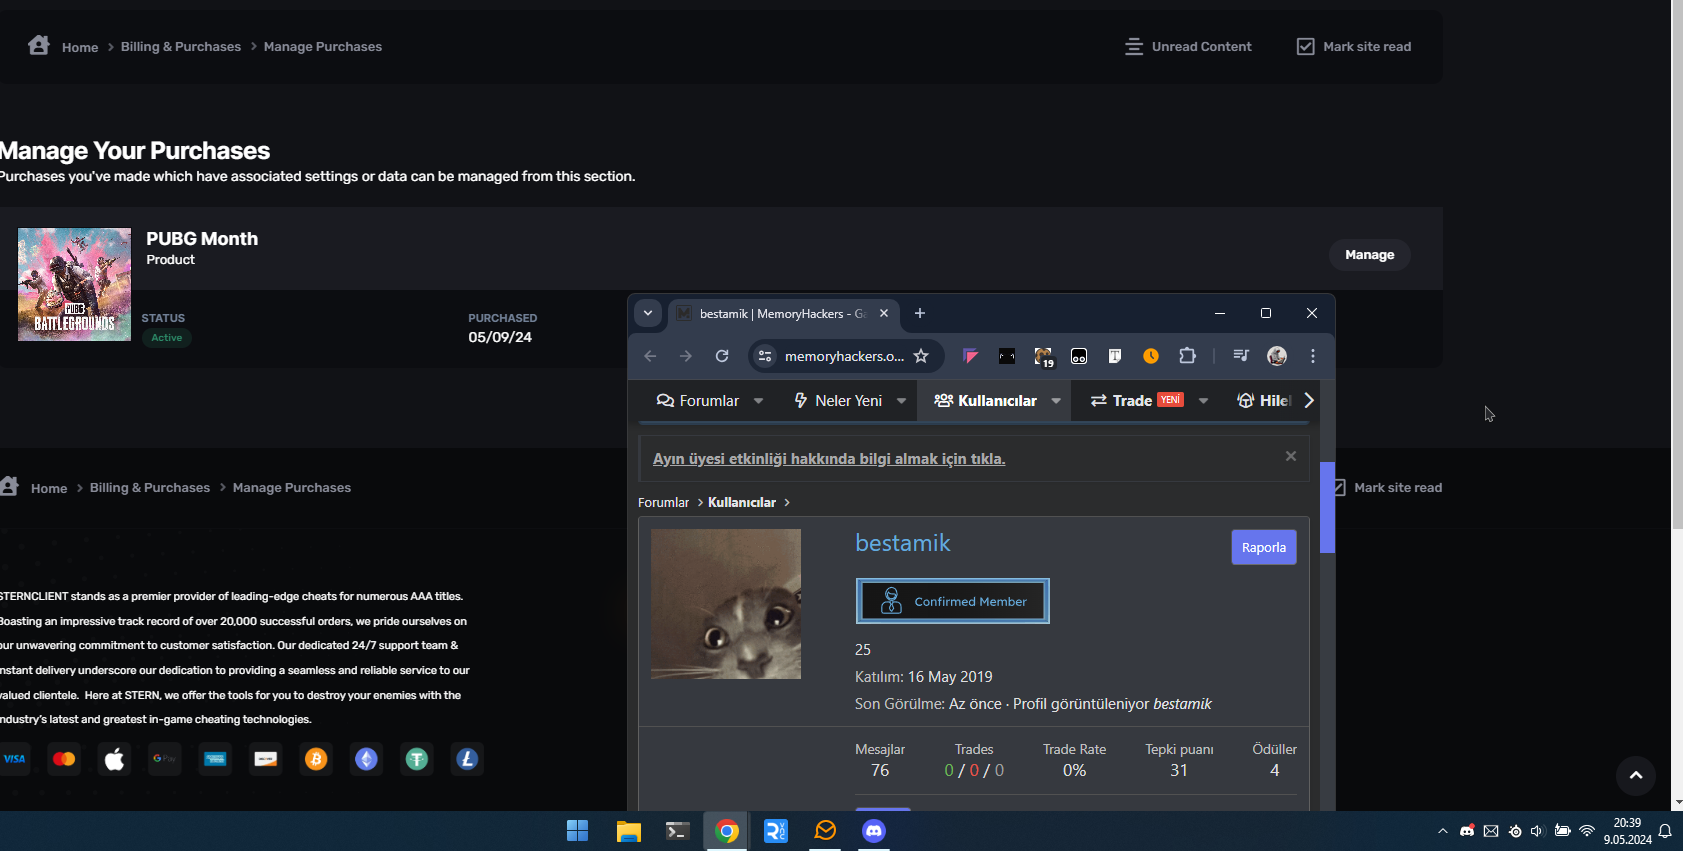1683x851 pixels.
Task: Open the media control playlist icon
Action: pos(1241,356)
